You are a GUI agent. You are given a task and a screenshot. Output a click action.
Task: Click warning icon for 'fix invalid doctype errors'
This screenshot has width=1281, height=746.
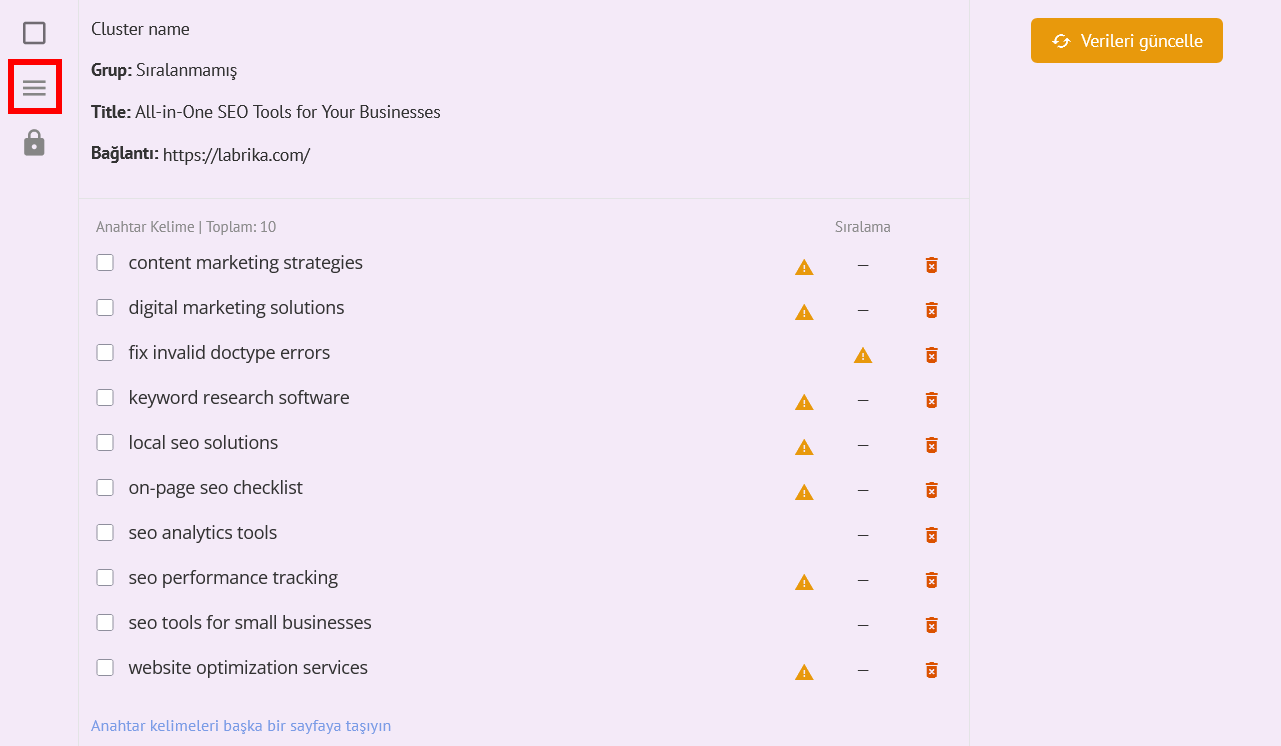point(863,356)
